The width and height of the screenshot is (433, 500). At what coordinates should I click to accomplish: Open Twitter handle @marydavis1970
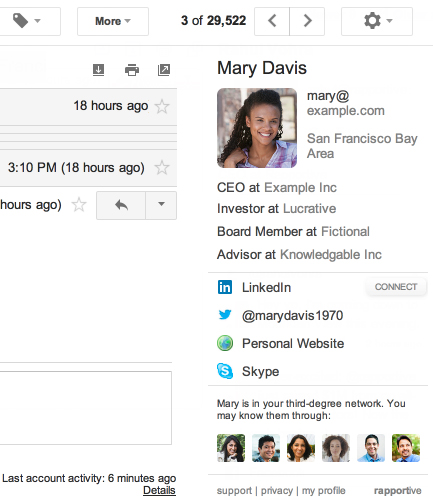coord(292,315)
